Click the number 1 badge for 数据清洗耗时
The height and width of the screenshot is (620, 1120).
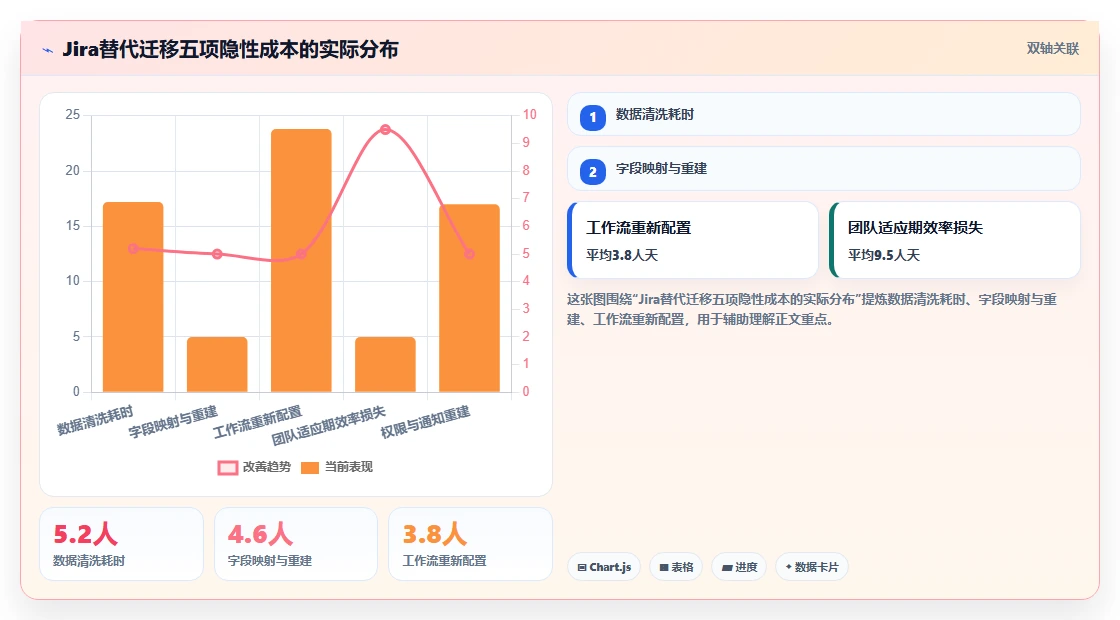pyautogui.click(x=593, y=117)
